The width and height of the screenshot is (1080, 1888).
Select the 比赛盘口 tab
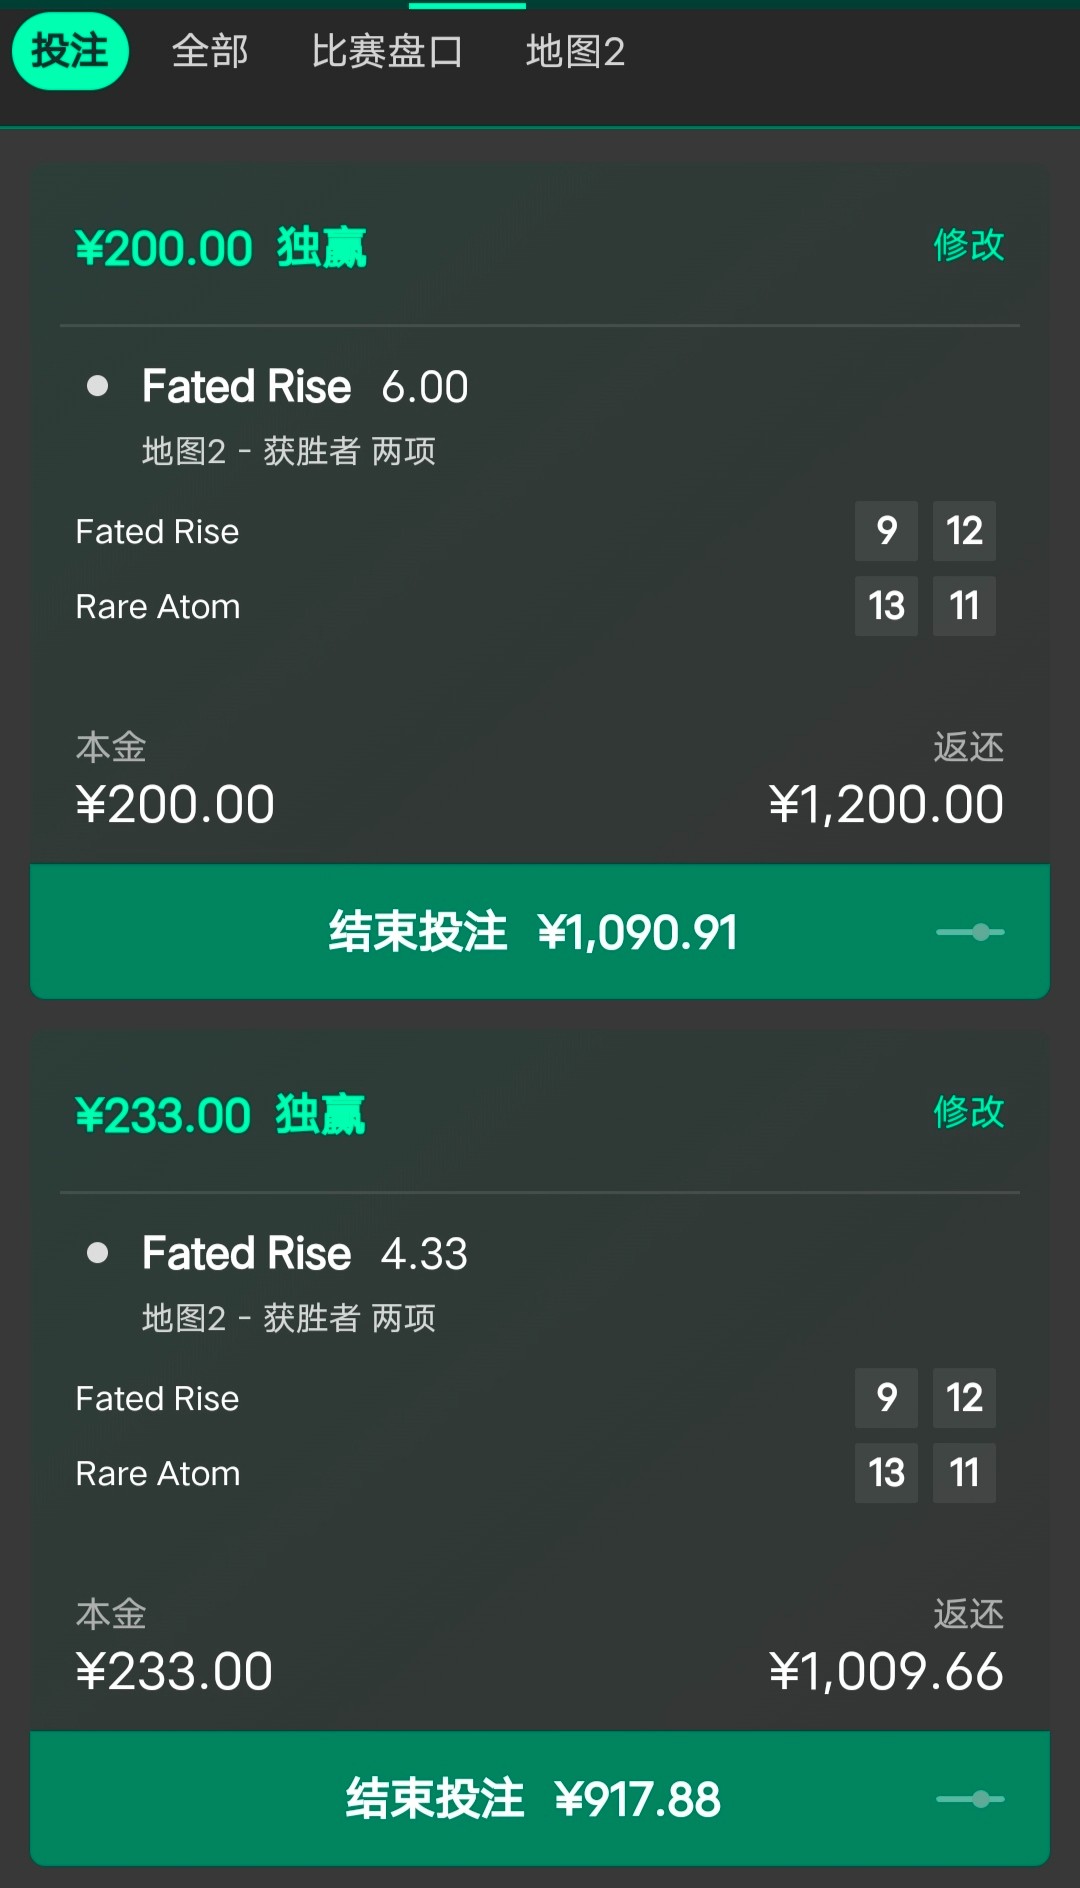pyautogui.click(x=387, y=51)
